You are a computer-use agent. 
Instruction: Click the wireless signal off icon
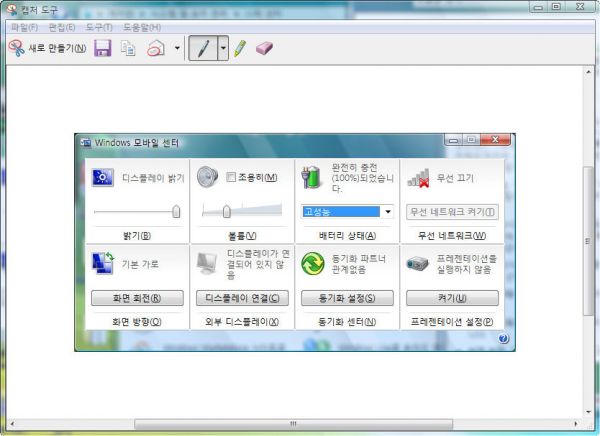tap(418, 178)
